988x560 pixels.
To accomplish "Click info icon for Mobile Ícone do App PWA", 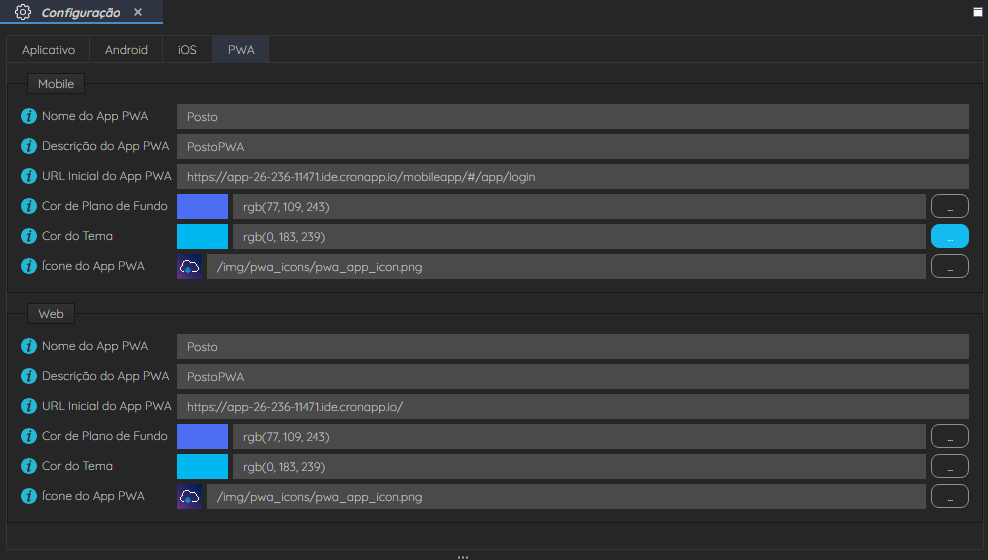I will coord(29,266).
